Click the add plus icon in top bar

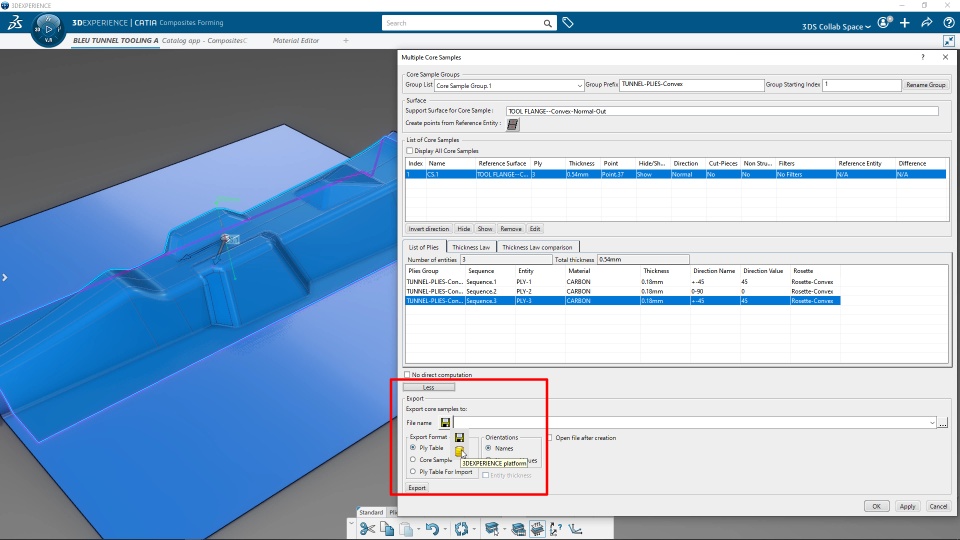click(x=905, y=23)
